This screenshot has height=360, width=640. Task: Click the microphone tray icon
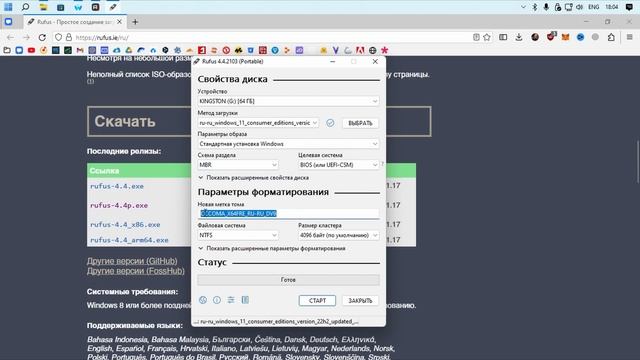coord(546,7)
